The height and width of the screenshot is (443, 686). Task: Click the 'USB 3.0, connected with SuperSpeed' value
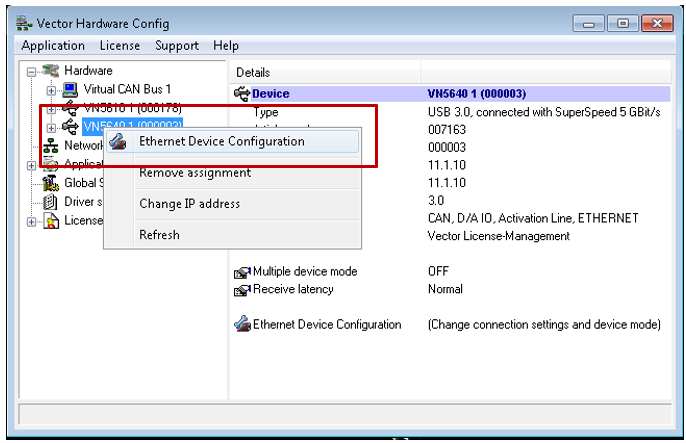544,112
